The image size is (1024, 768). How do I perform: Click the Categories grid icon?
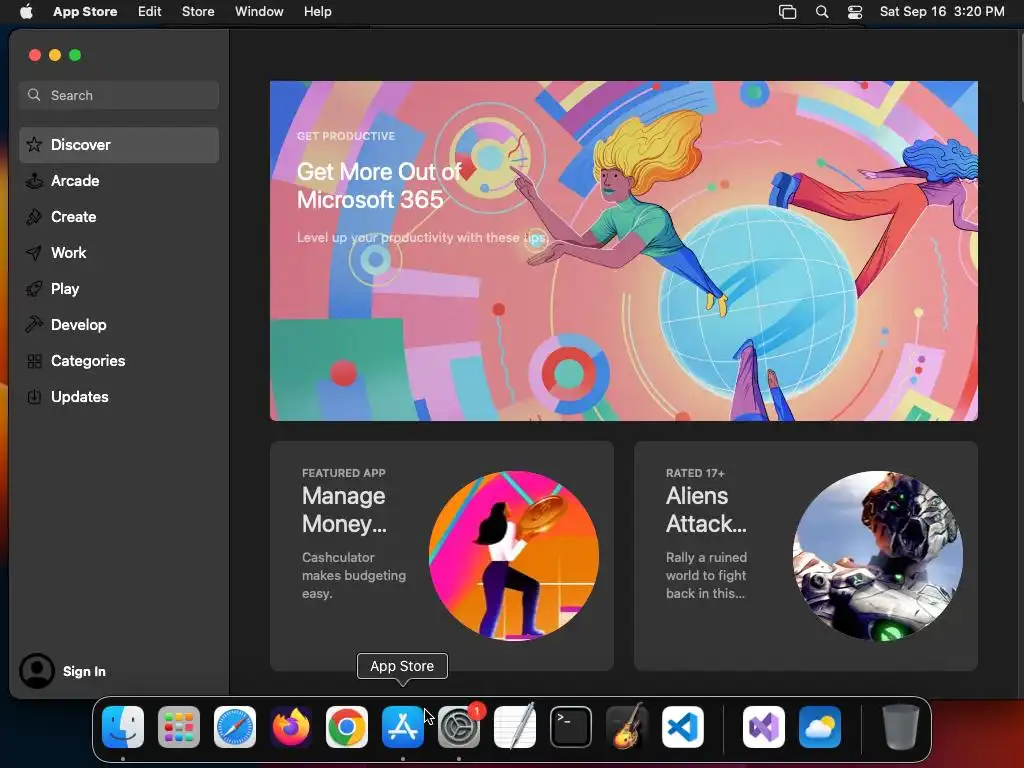click(x=34, y=360)
